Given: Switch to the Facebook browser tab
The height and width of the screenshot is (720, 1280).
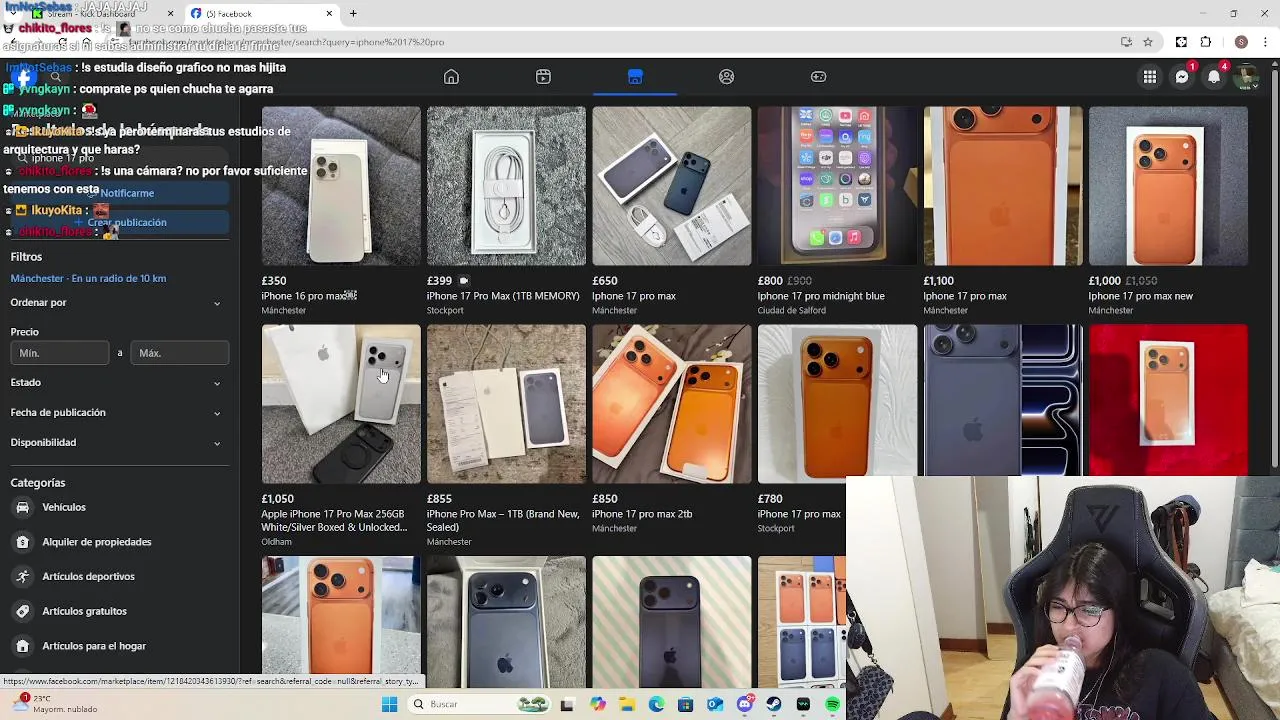Looking at the screenshot, I should 260,14.
